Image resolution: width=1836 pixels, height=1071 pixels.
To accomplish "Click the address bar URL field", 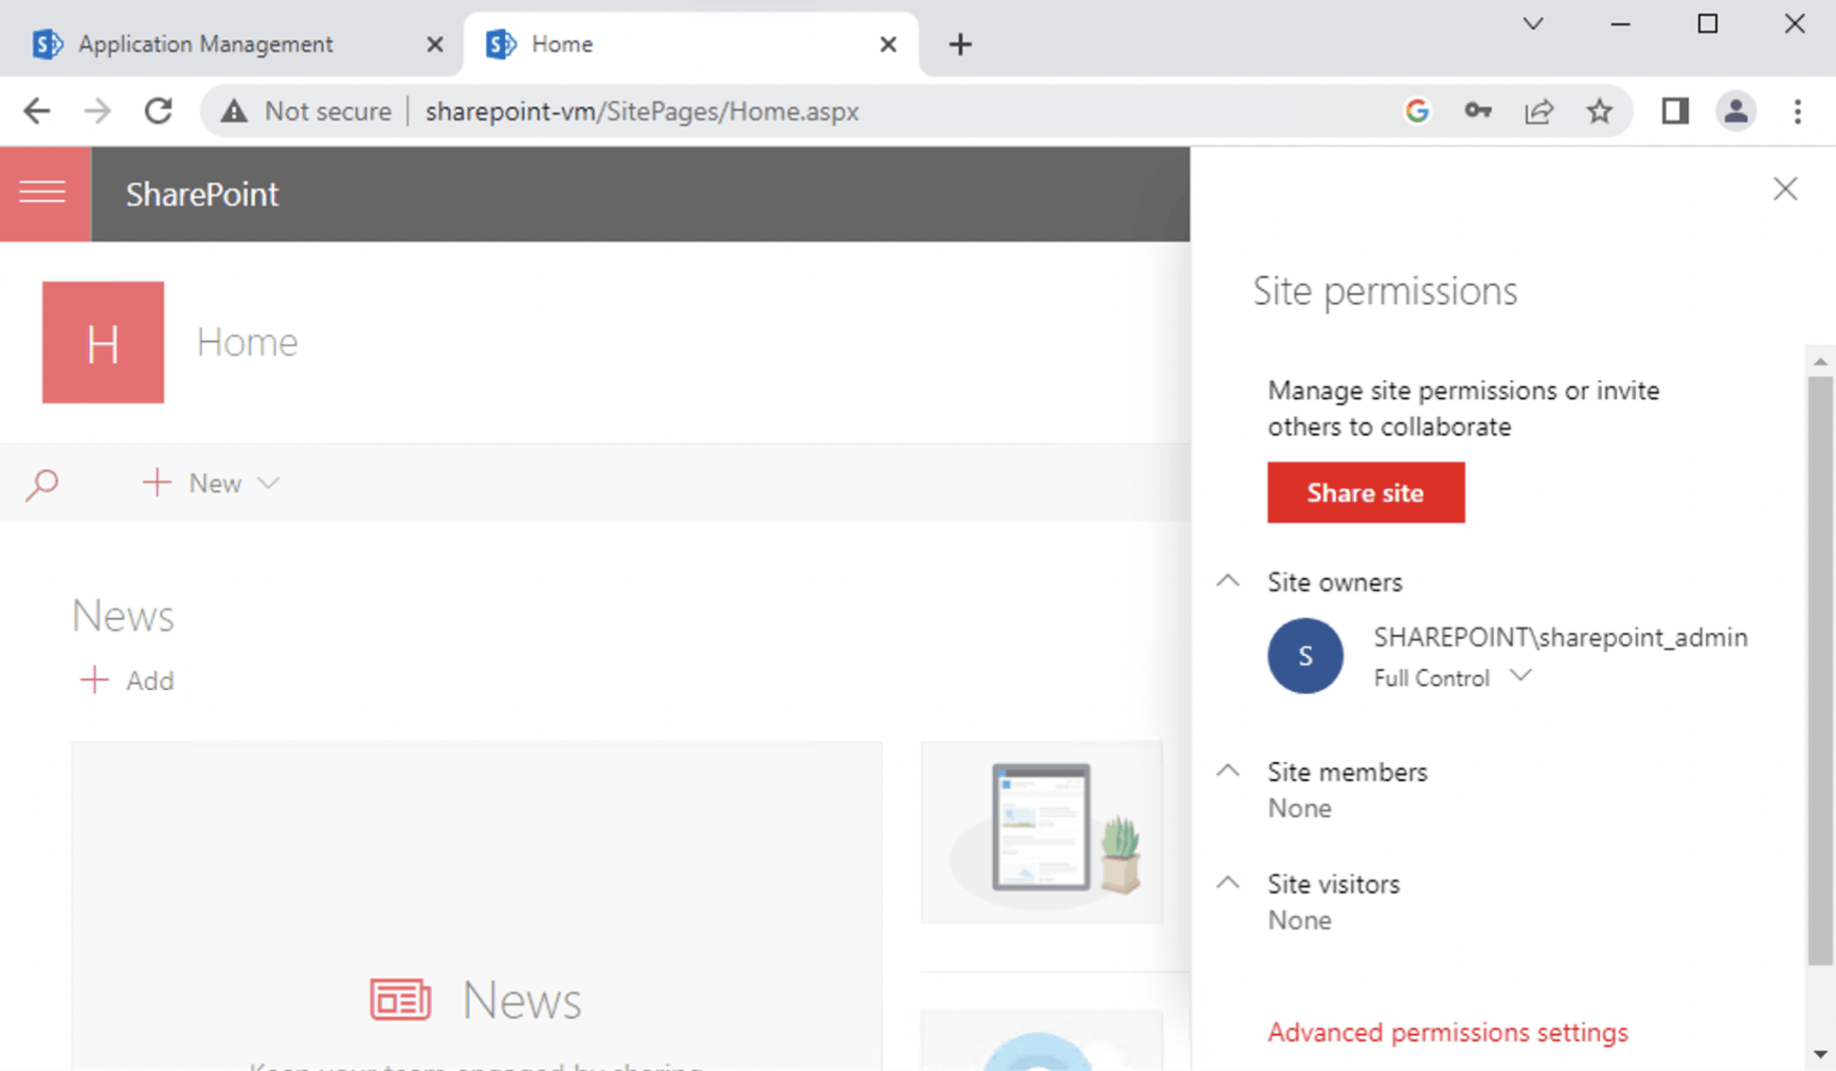I will tap(642, 111).
